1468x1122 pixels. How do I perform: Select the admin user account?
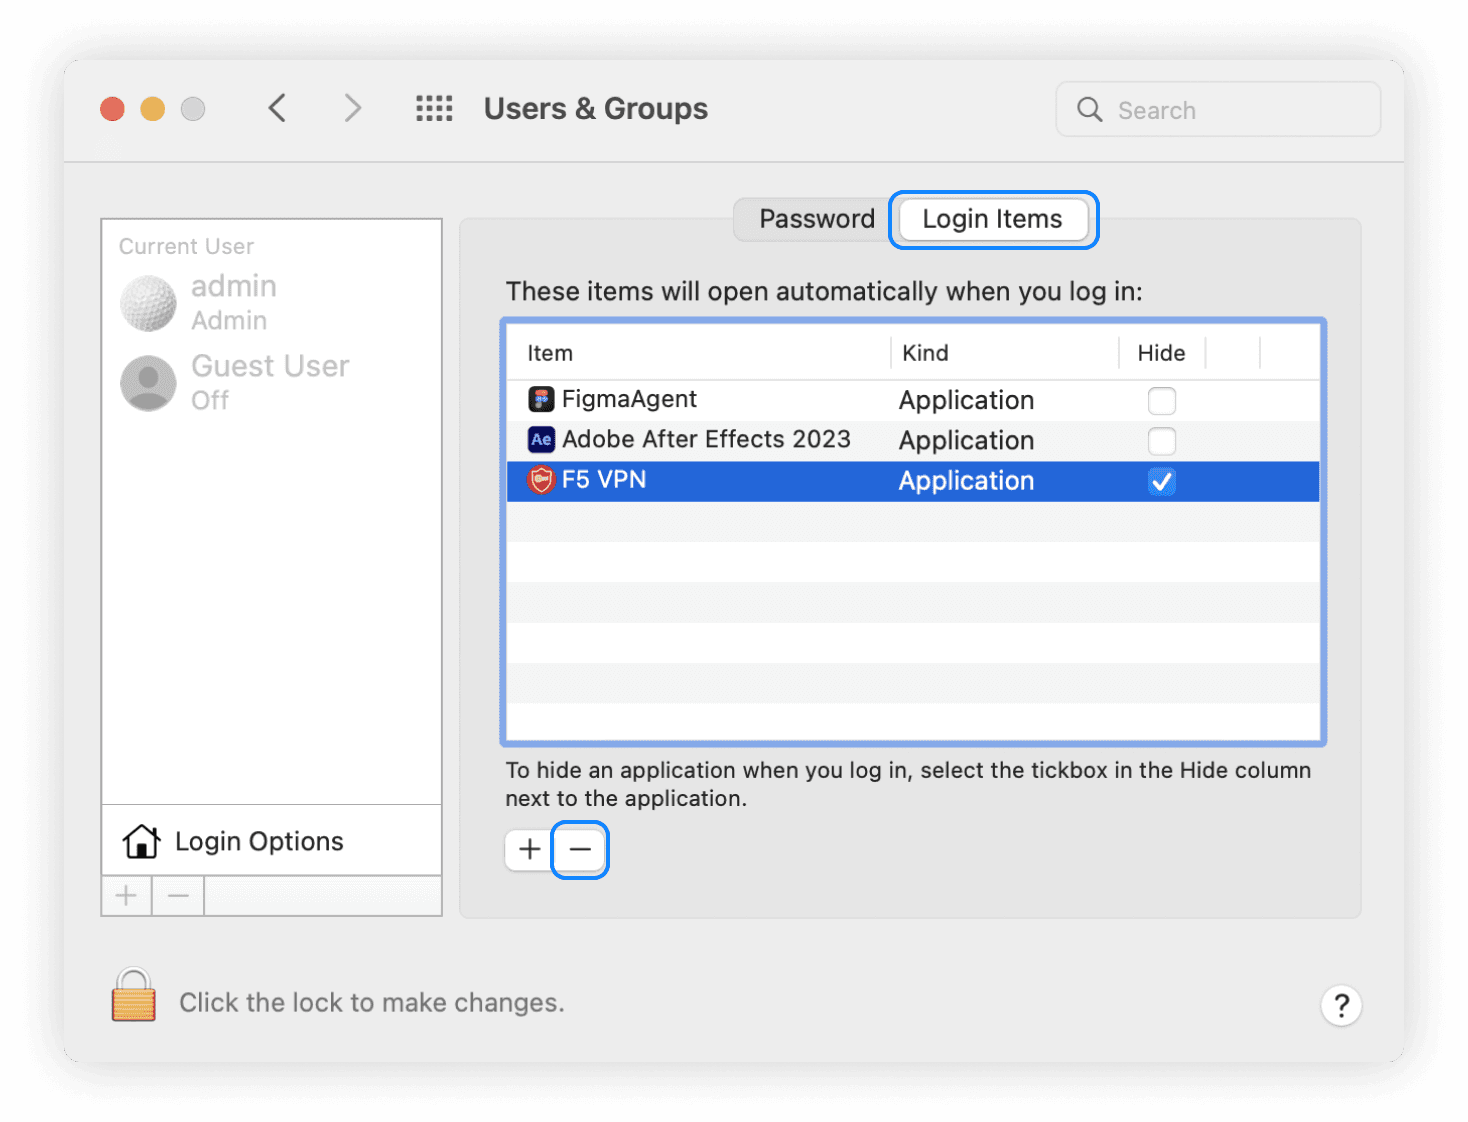pyautogui.click(x=233, y=302)
